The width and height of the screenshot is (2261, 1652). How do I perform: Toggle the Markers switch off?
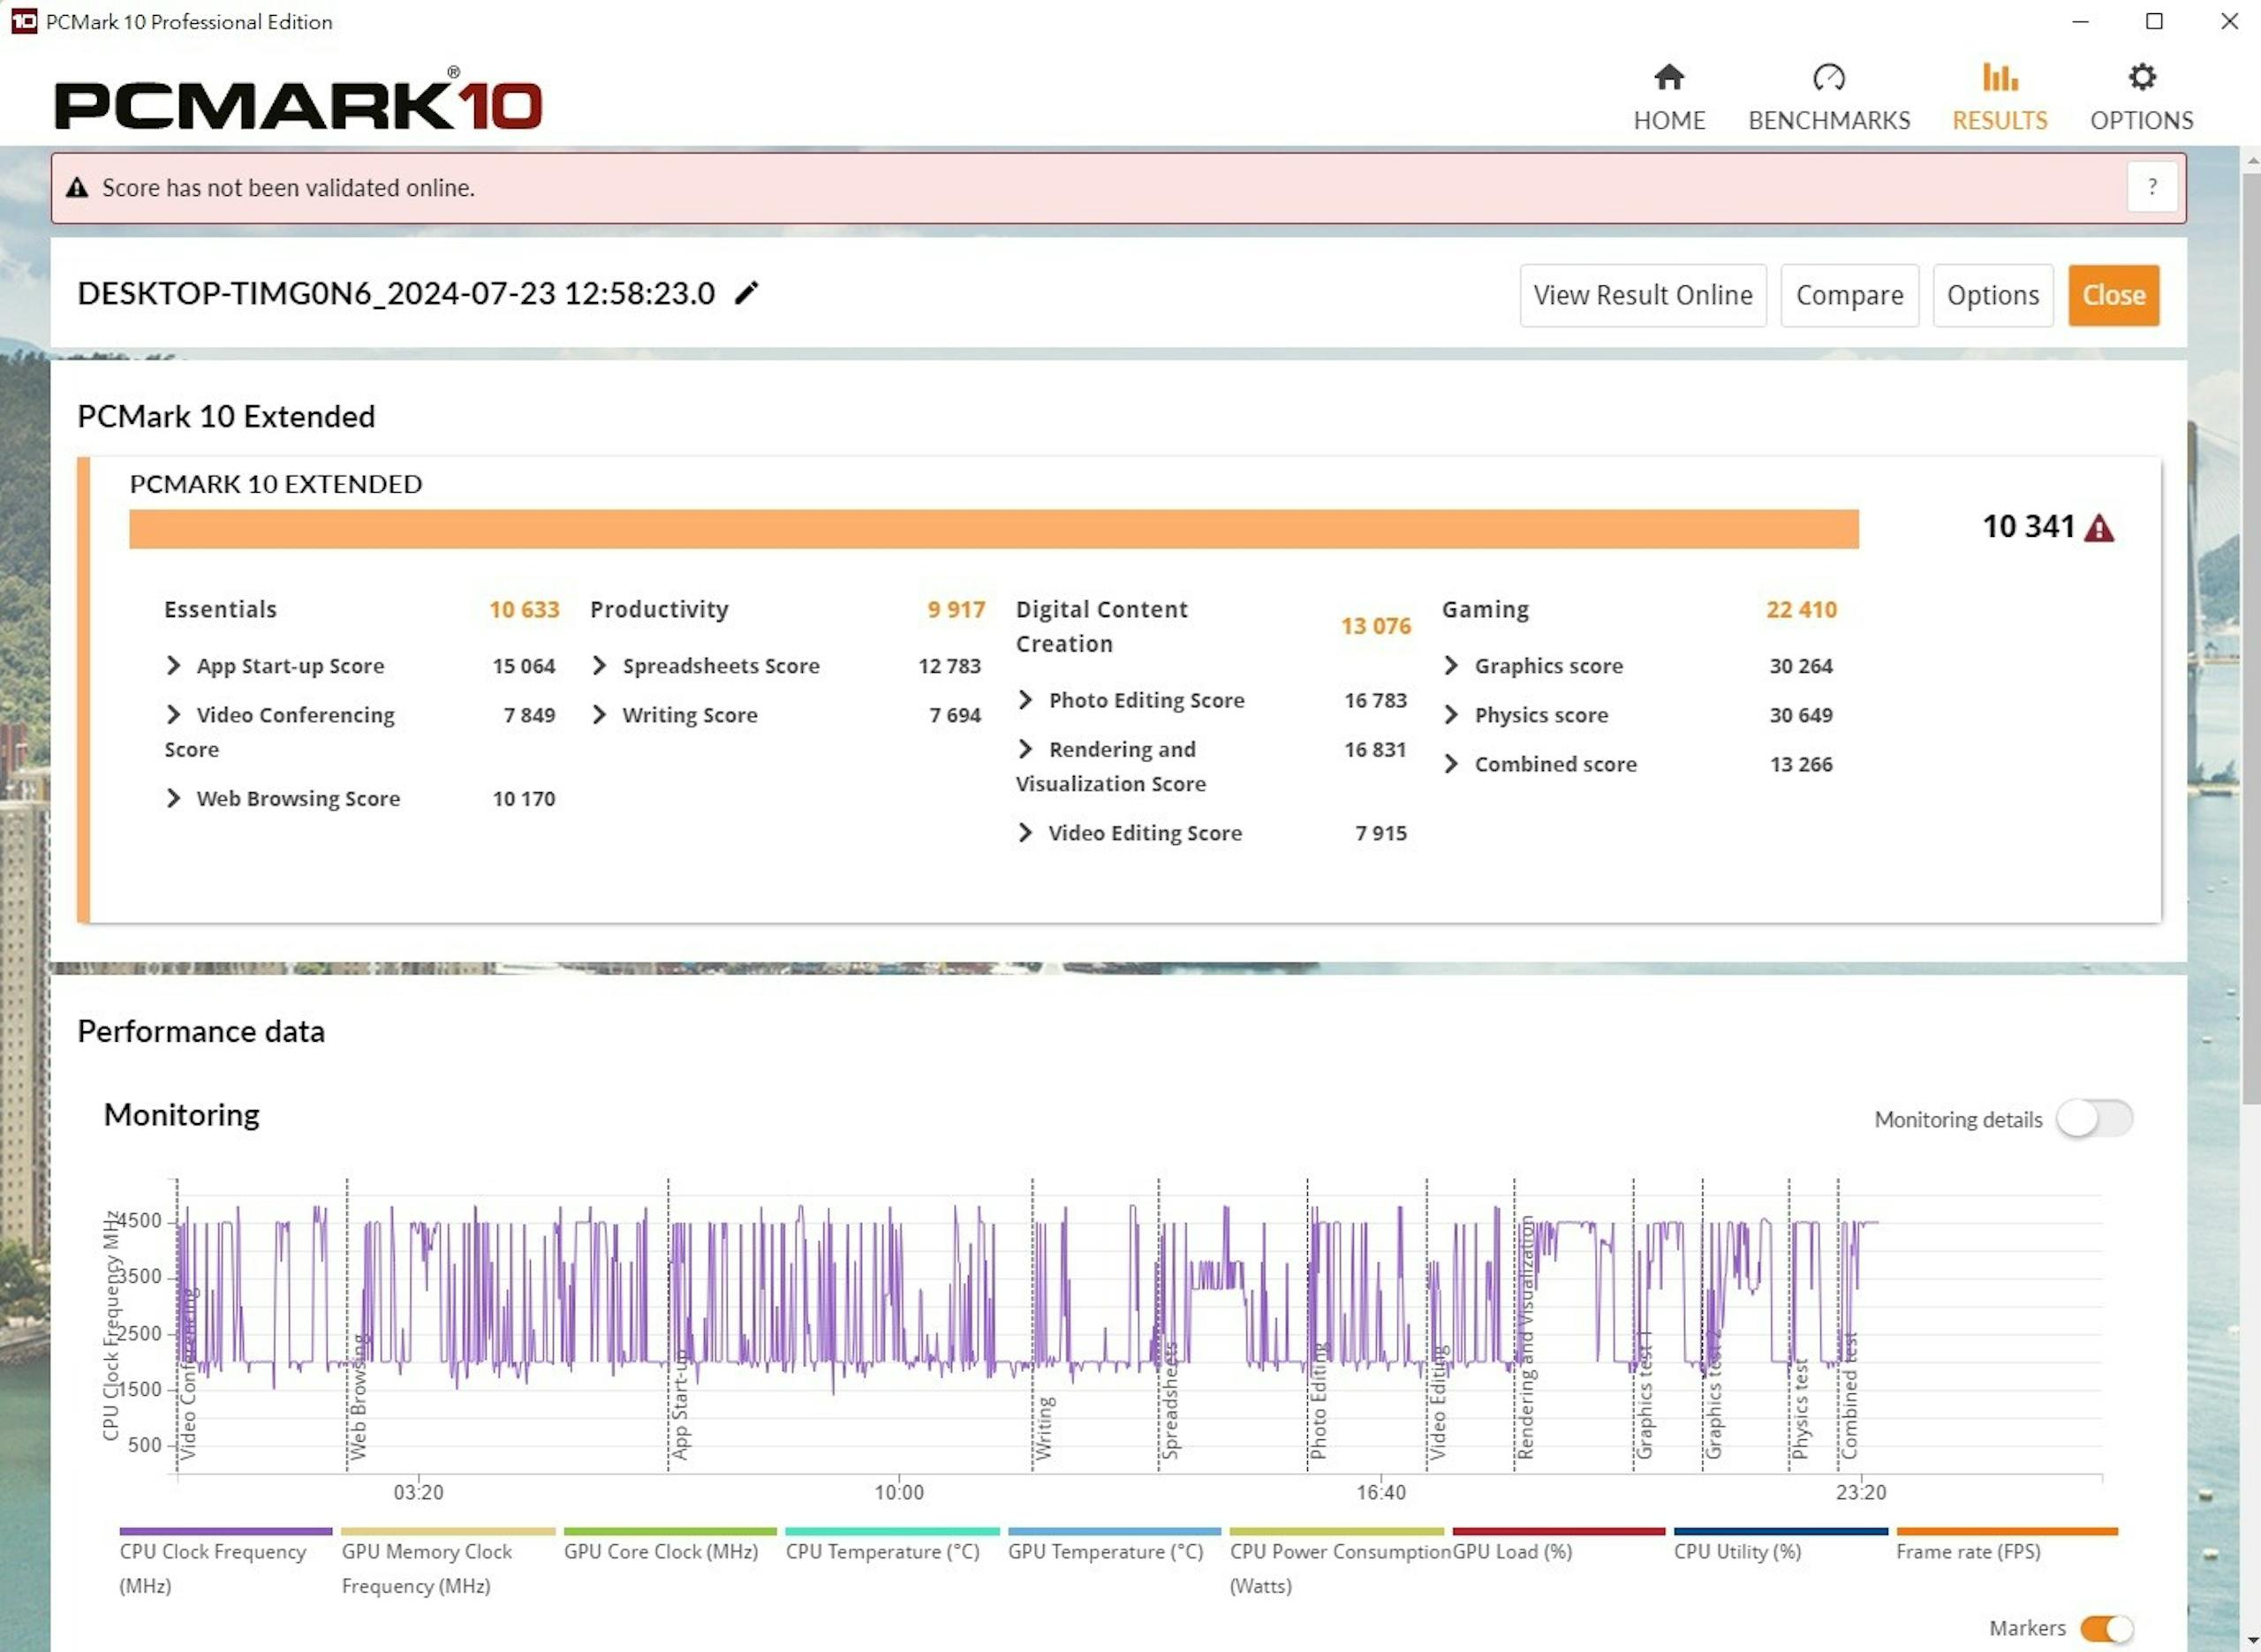(x=2106, y=1628)
